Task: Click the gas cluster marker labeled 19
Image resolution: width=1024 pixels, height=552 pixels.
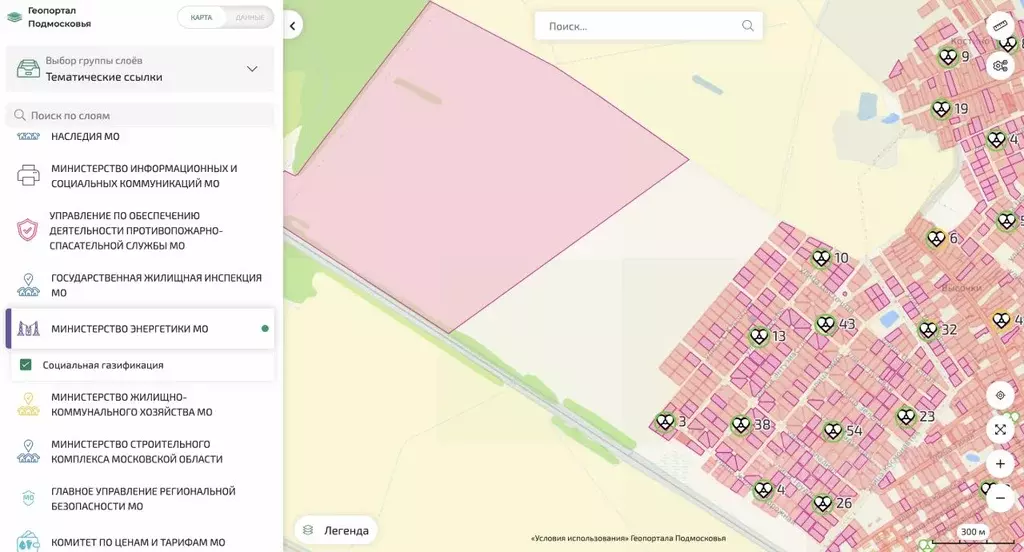Action: click(x=941, y=108)
